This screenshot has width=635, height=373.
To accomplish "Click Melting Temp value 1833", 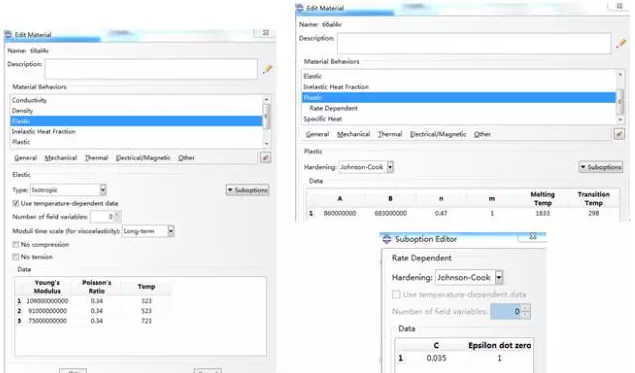I will (543, 213).
